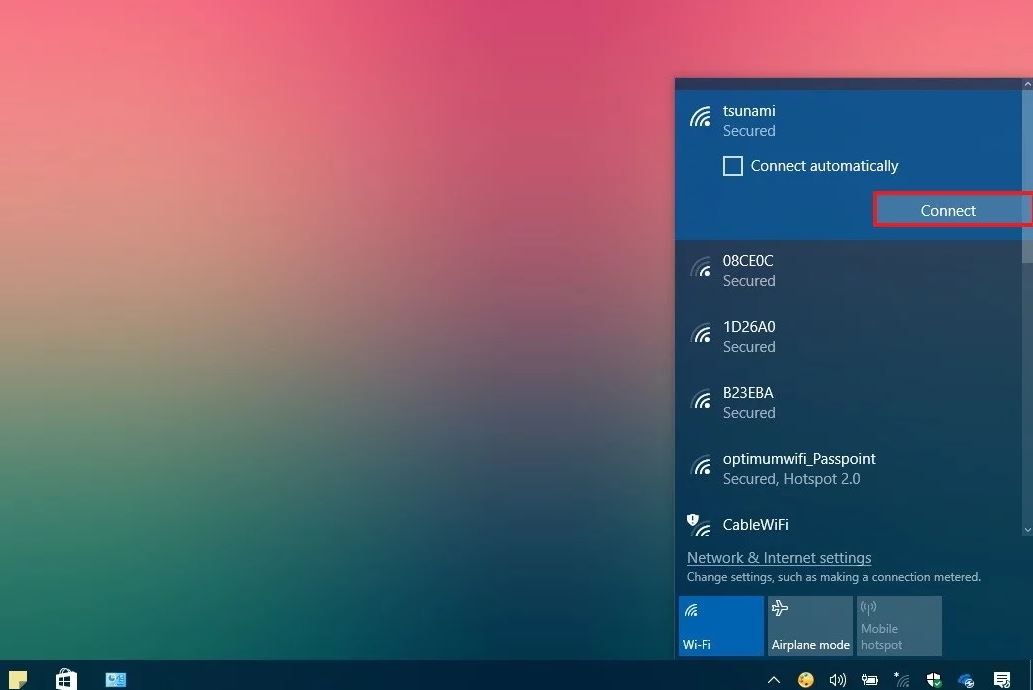This screenshot has width=1033, height=690.
Task: Select the B23EBA Wi-Fi network
Action: pyautogui.click(x=849, y=403)
